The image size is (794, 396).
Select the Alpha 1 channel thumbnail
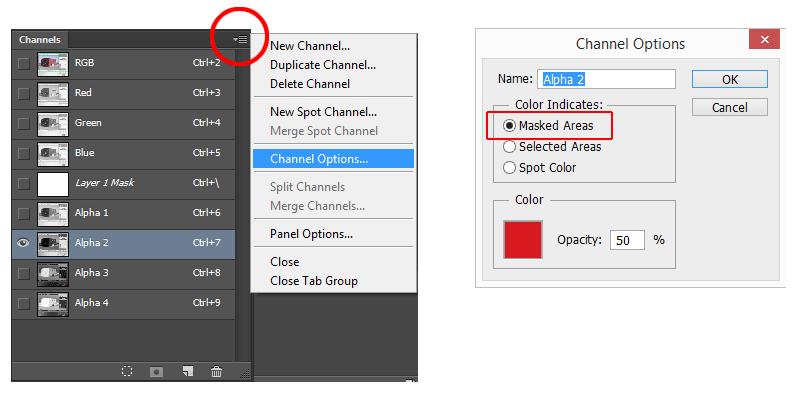(53, 214)
